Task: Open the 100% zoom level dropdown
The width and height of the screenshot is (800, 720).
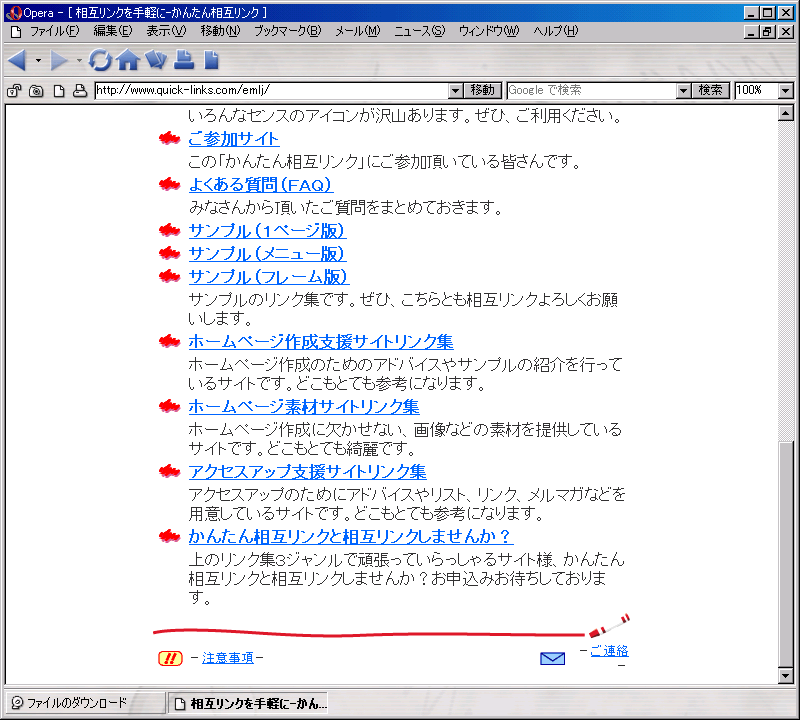Action: 786,91
